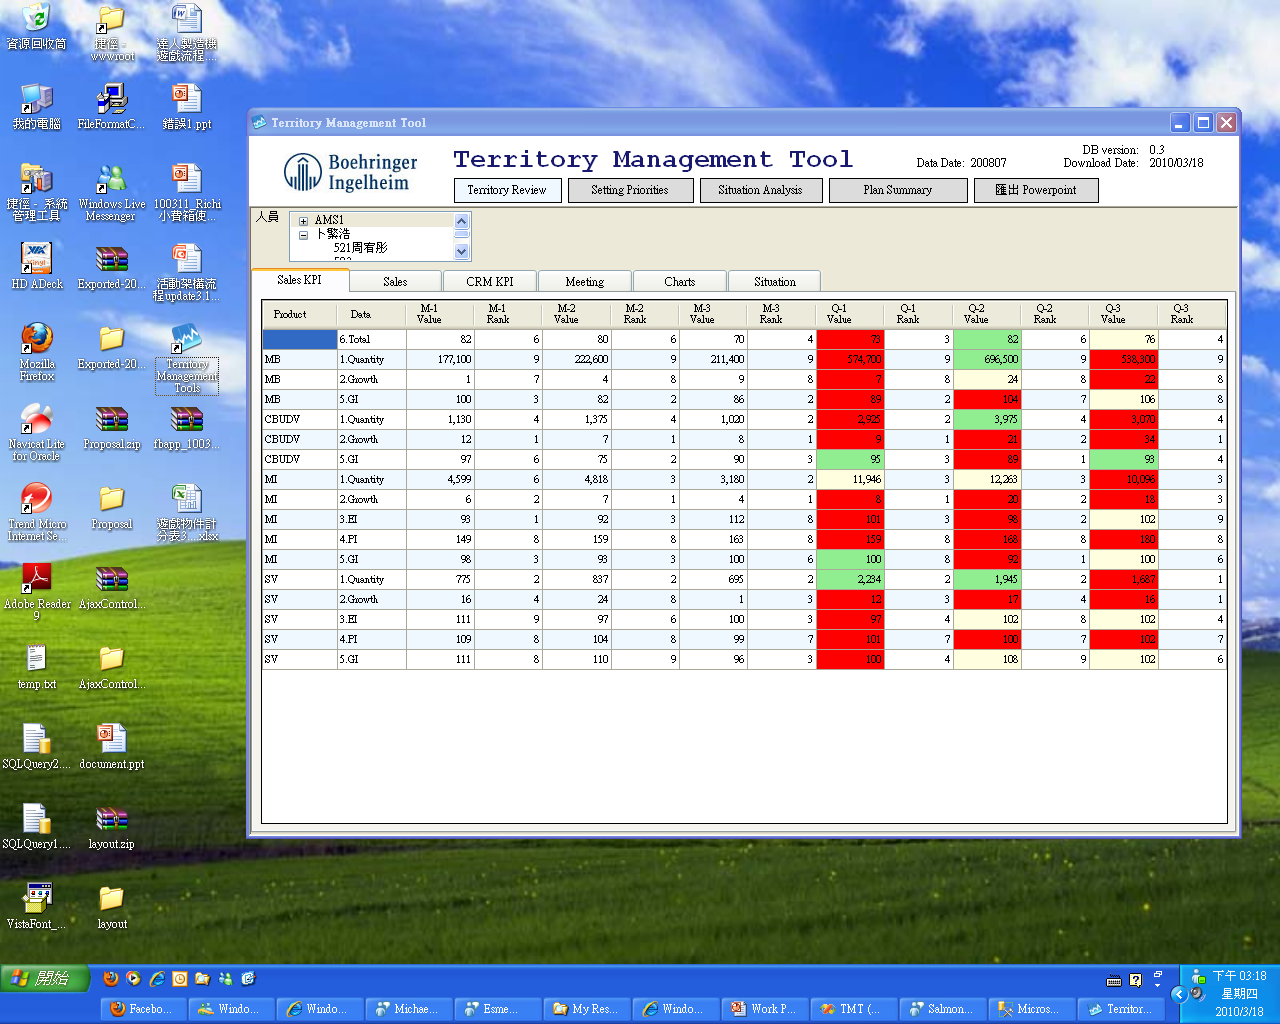Select the Adobe Reader 9 desktop shortcut
1280x1024 pixels.
click(37, 580)
